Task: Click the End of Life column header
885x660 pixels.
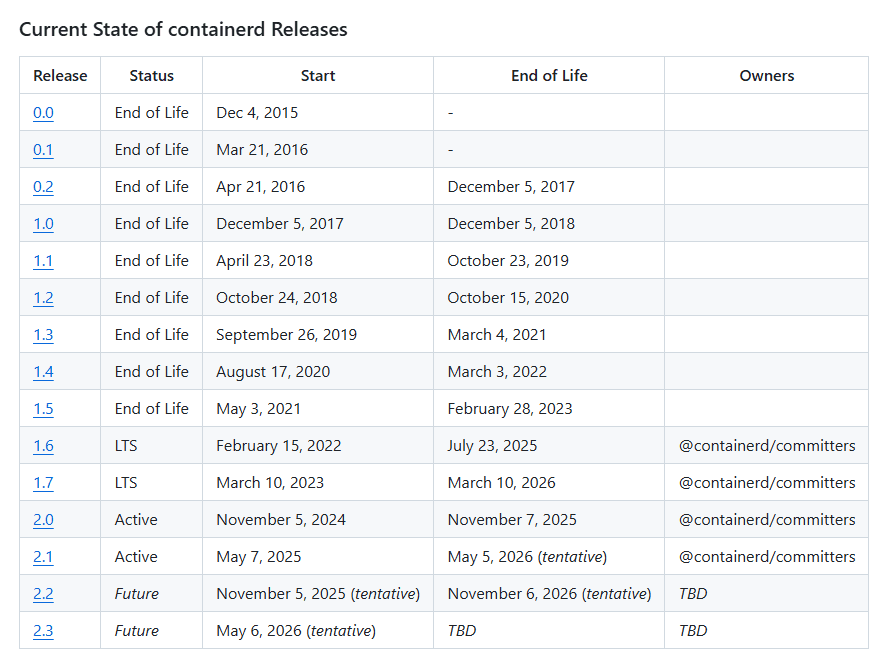Action: coord(549,76)
